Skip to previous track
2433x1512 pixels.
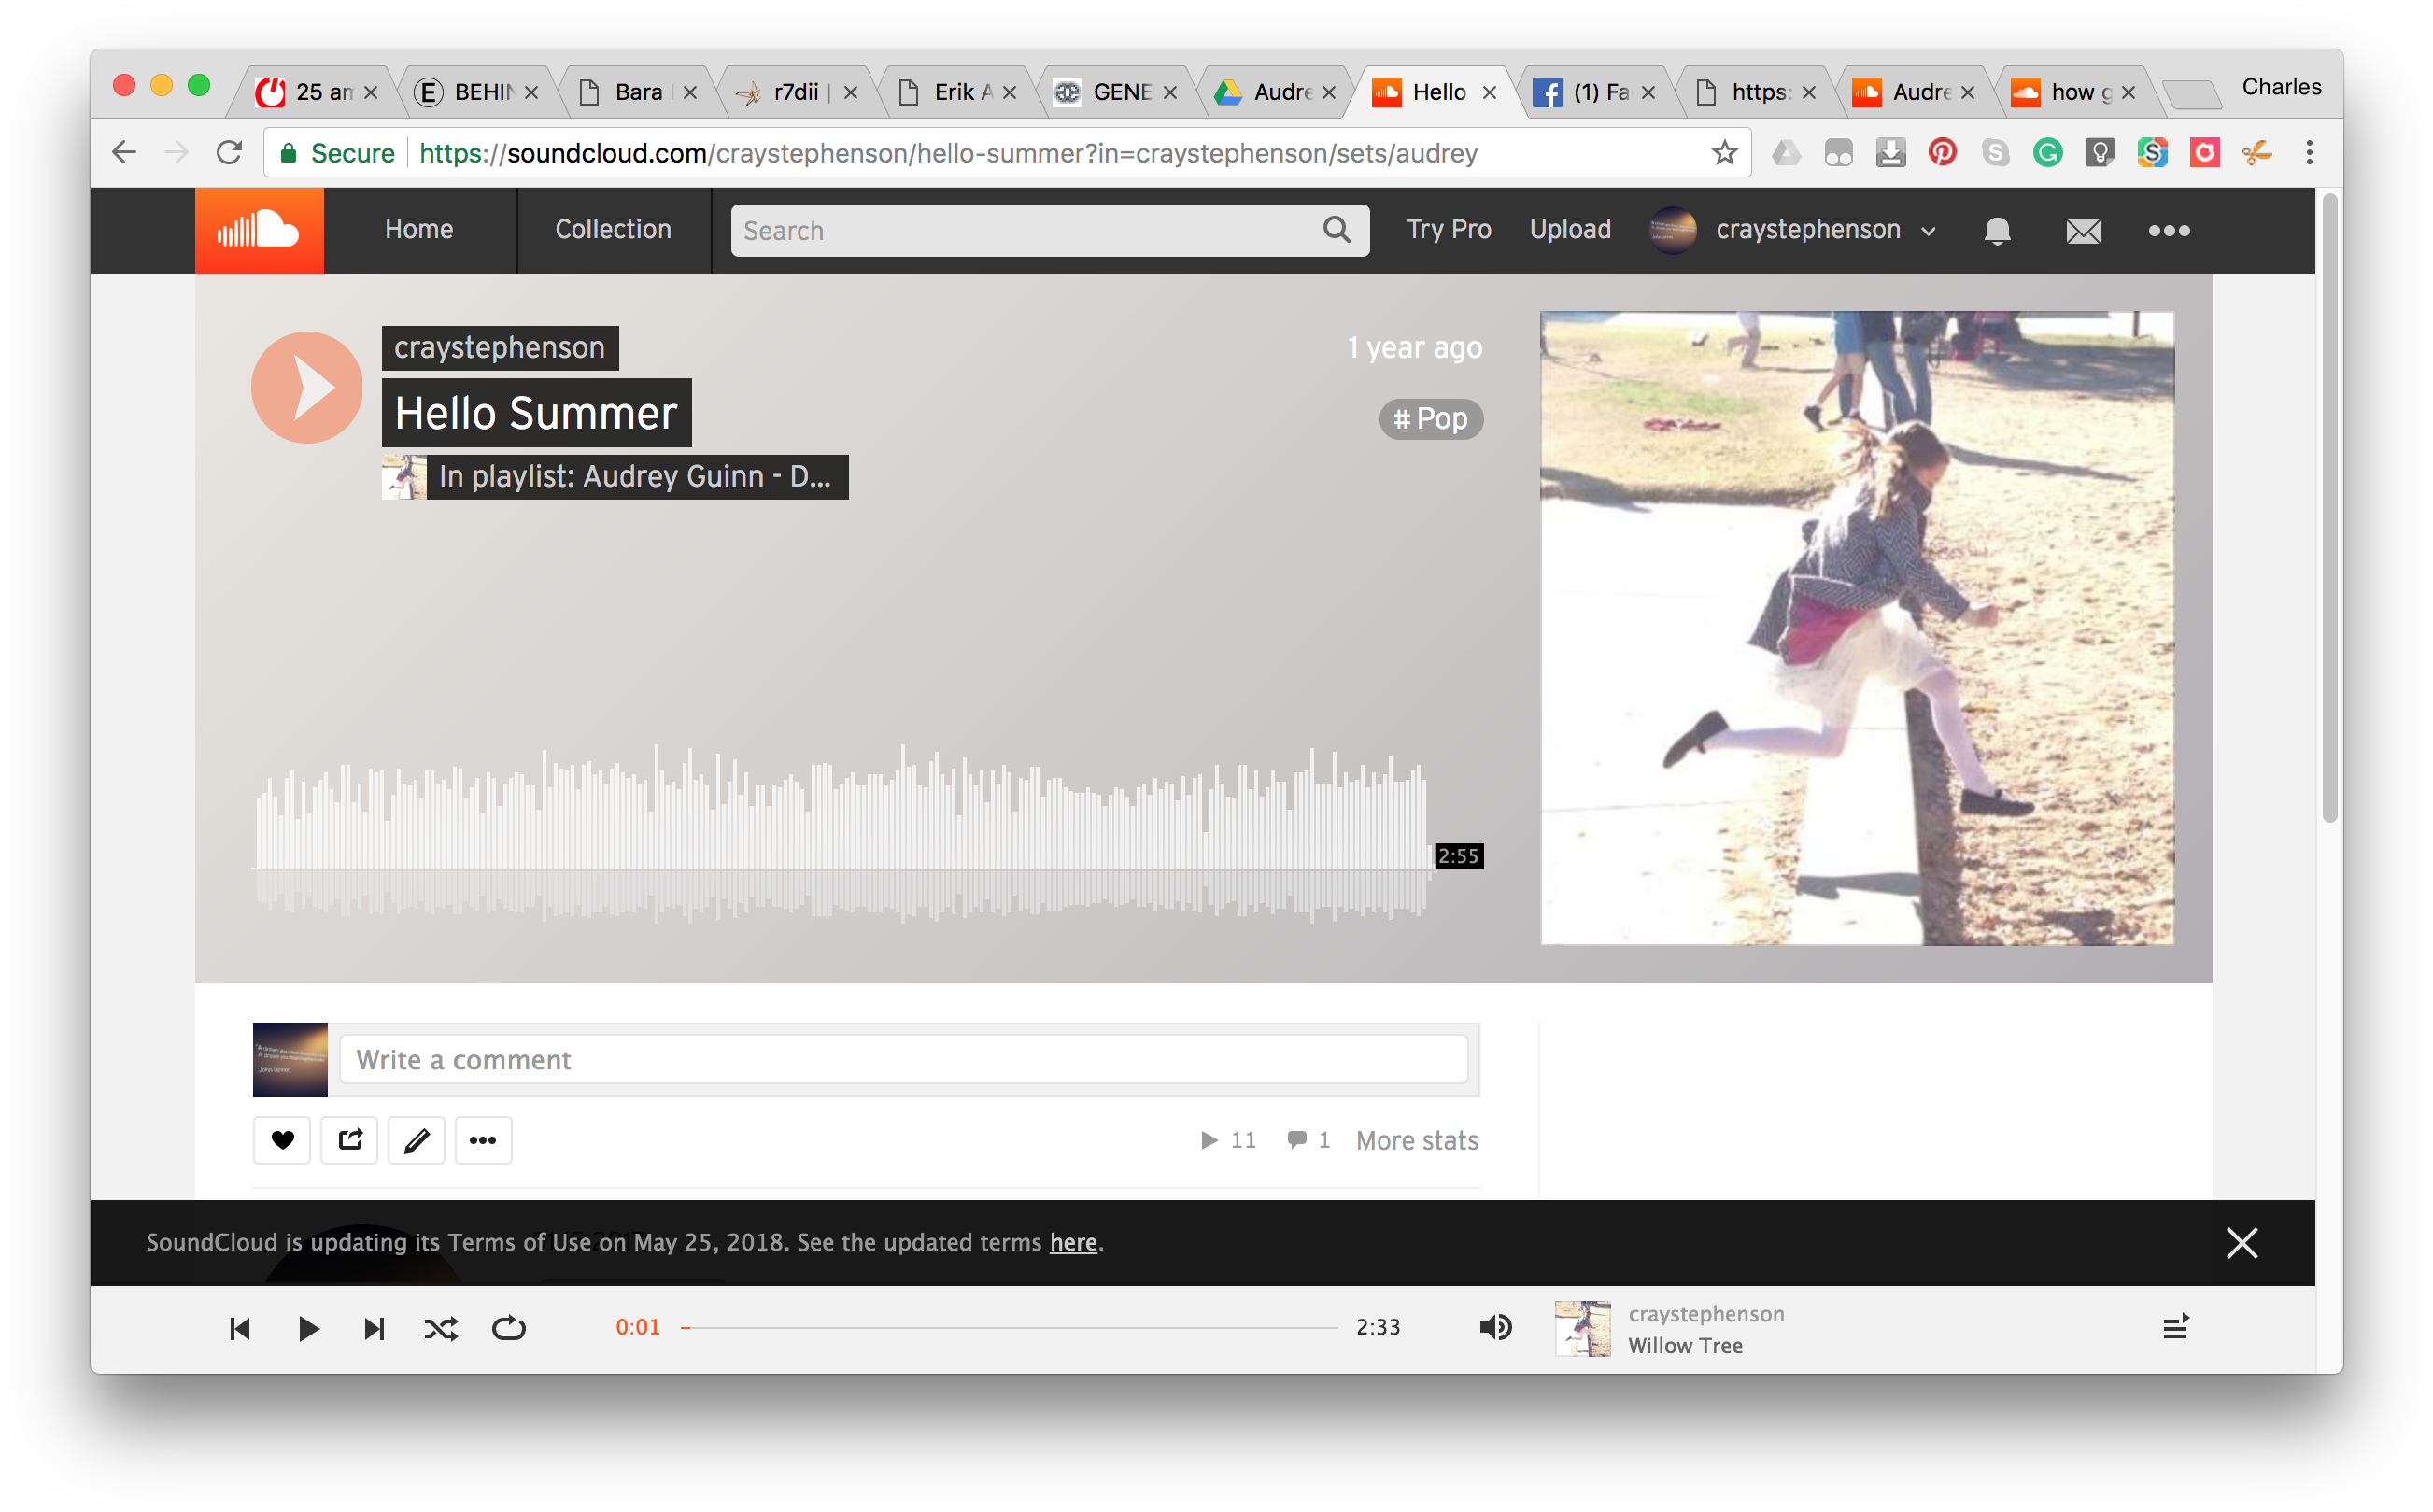tap(240, 1328)
